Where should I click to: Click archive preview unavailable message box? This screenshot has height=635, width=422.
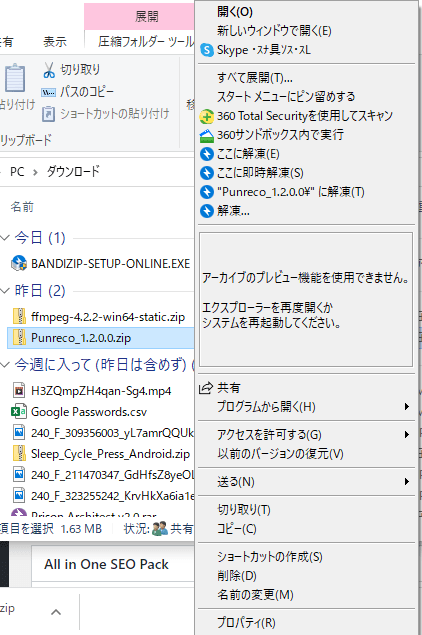tap(306, 299)
